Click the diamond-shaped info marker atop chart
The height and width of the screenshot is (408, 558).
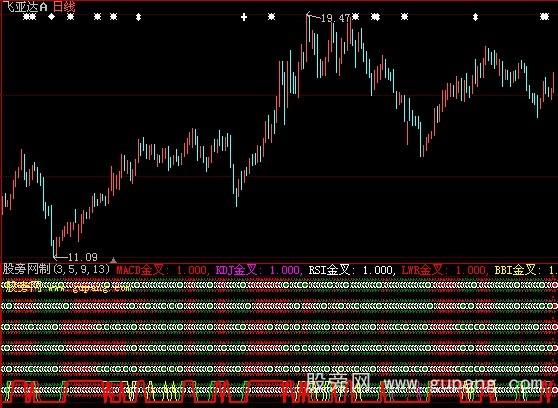click(52, 16)
